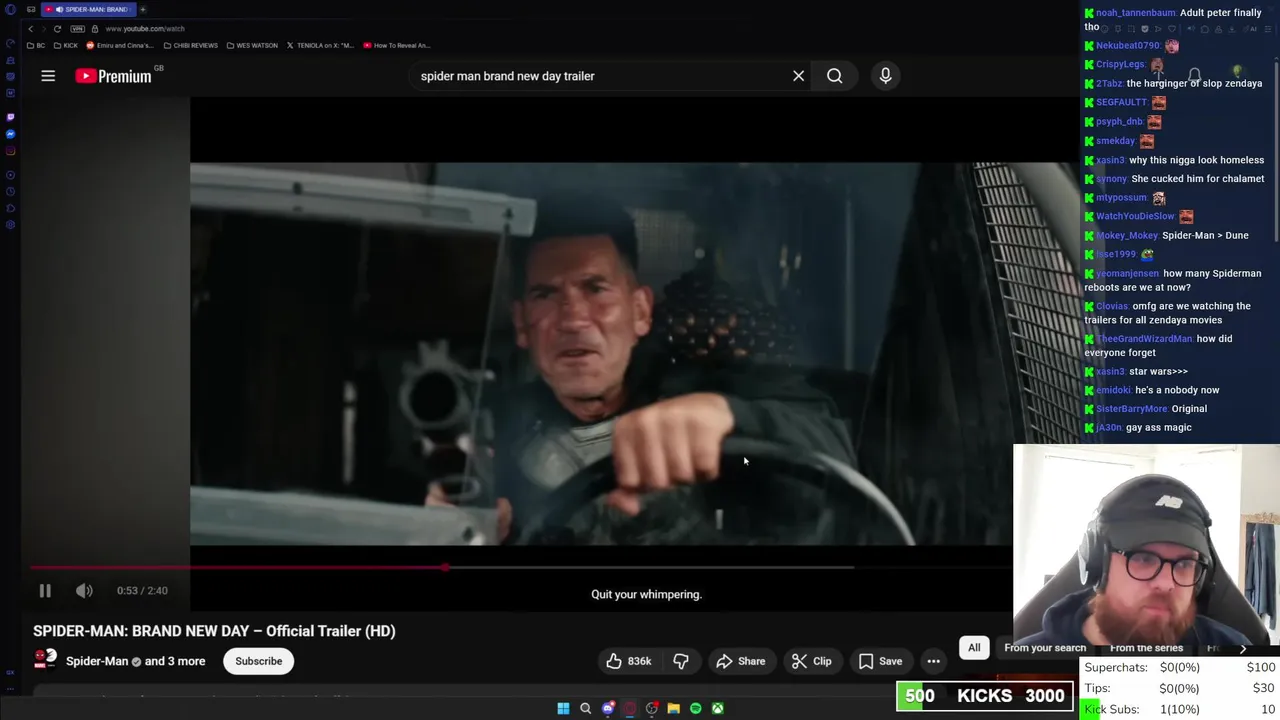The width and height of the screenshot is (1280, 720).
Task: Open the CHIBI REVIEWS bookmarks folder
Action: tap(190, 45)
